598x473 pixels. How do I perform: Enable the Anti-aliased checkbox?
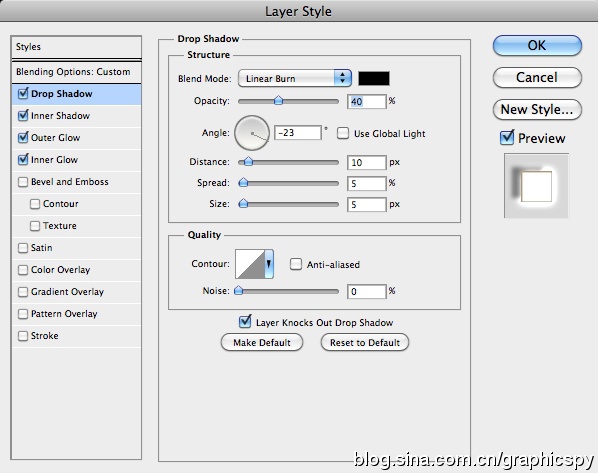296,264
